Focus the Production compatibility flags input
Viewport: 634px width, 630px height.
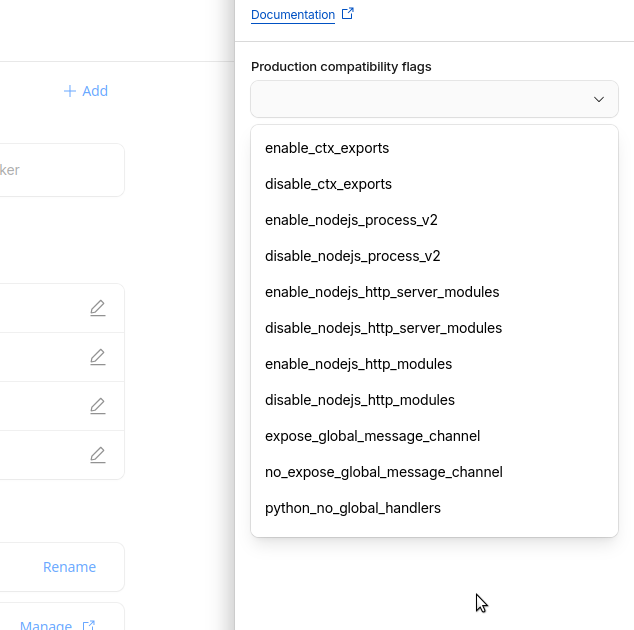pyautogui.click(x=420, y=99)
